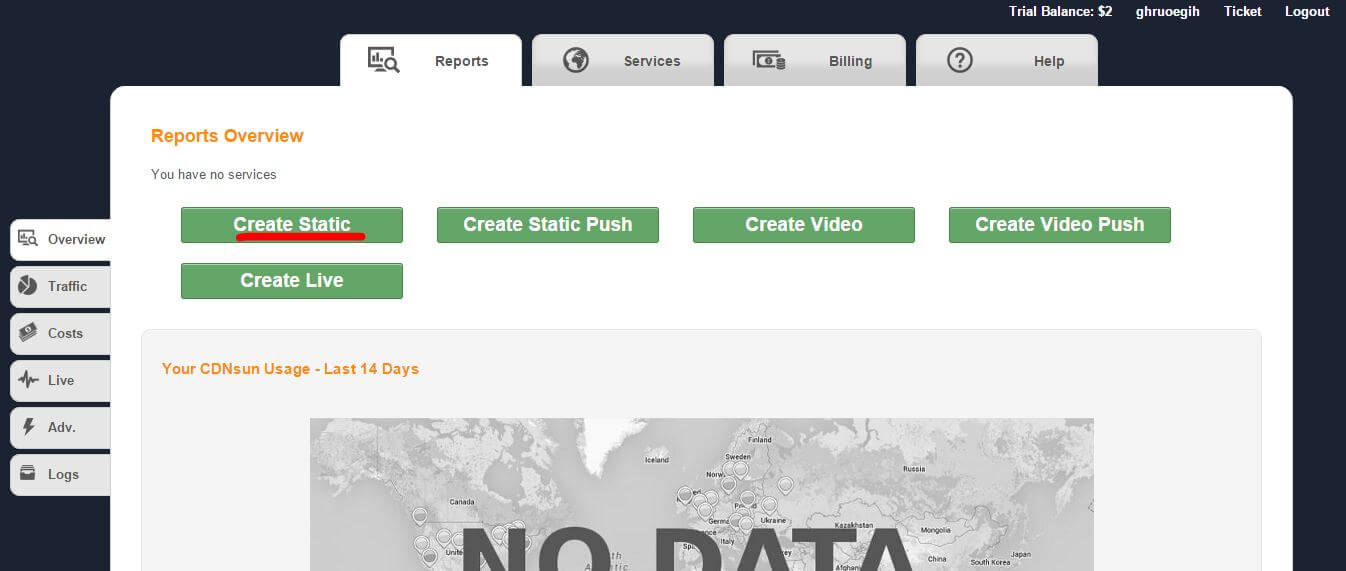Go to the Billing tab
The image size is (1346, 571).
pos(815,60)
